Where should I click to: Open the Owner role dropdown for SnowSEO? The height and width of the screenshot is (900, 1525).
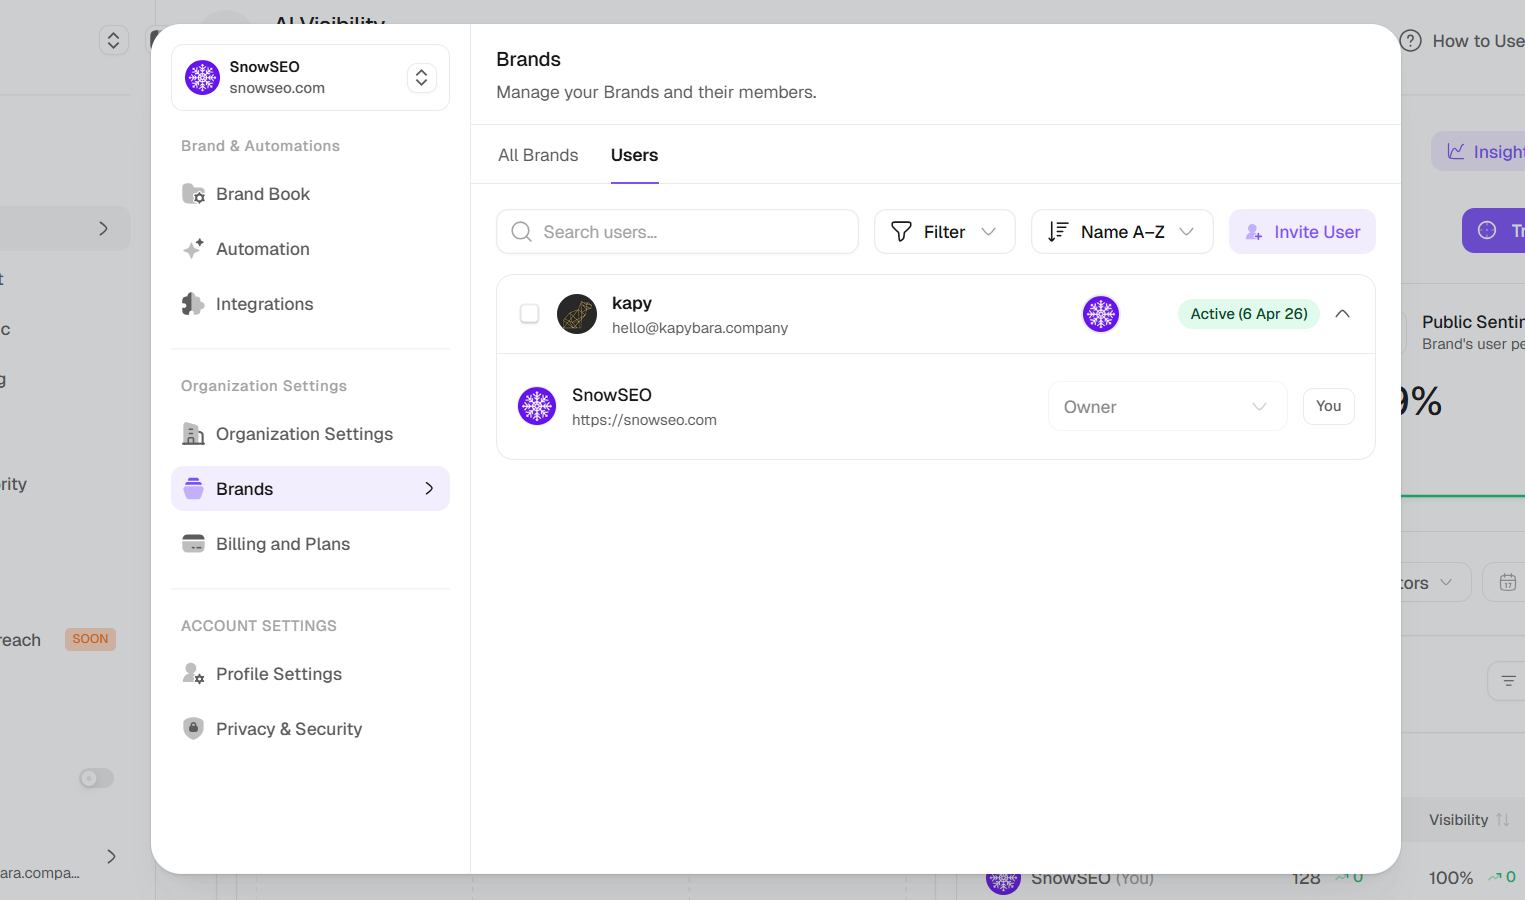pyautogui.click(x=1167, y=406)
